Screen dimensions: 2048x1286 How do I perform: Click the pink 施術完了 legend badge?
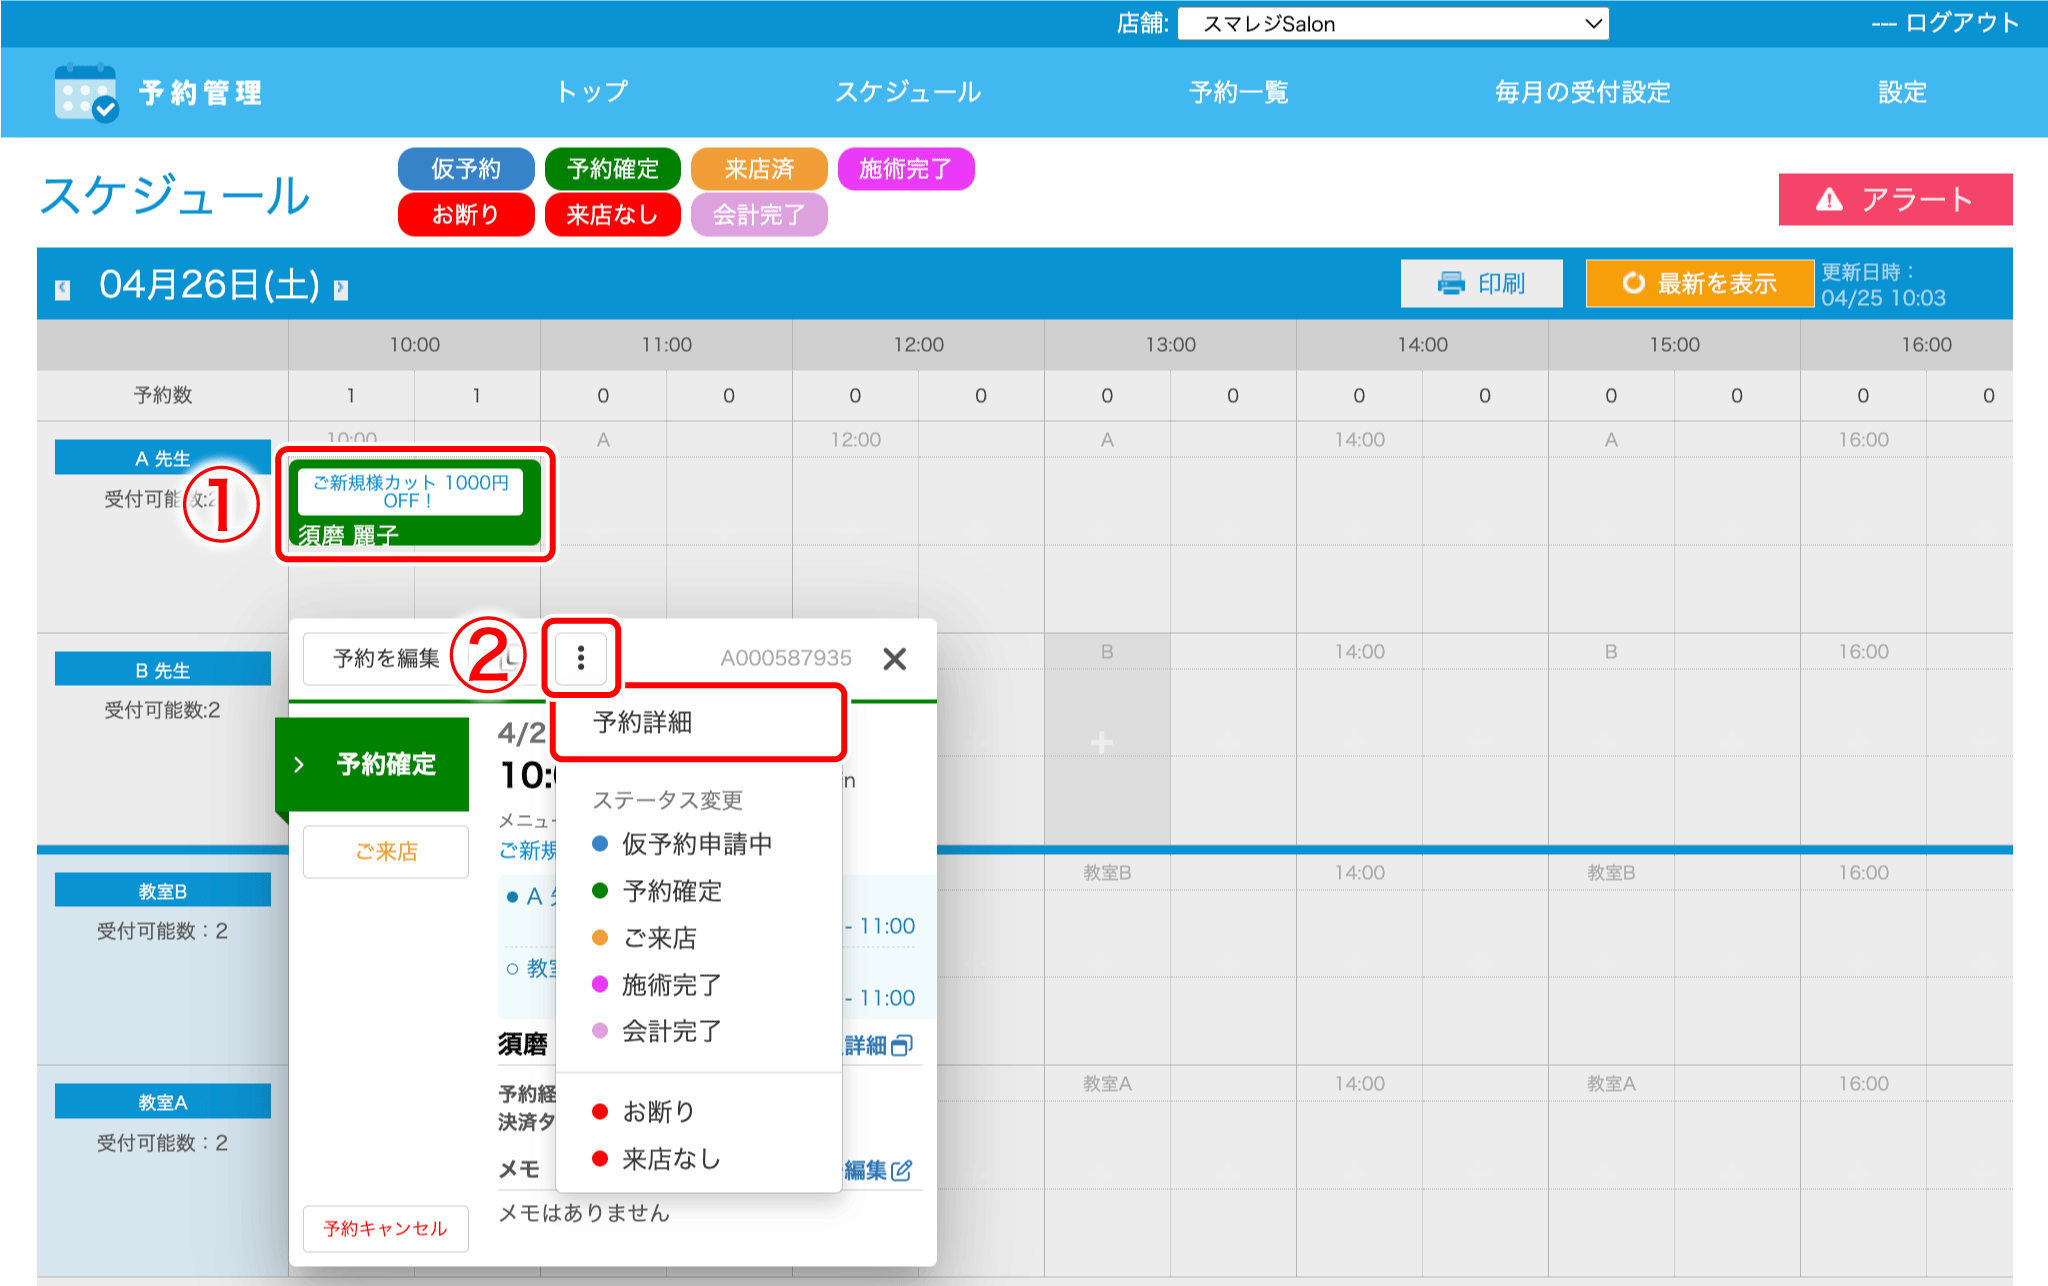[905, 168]
